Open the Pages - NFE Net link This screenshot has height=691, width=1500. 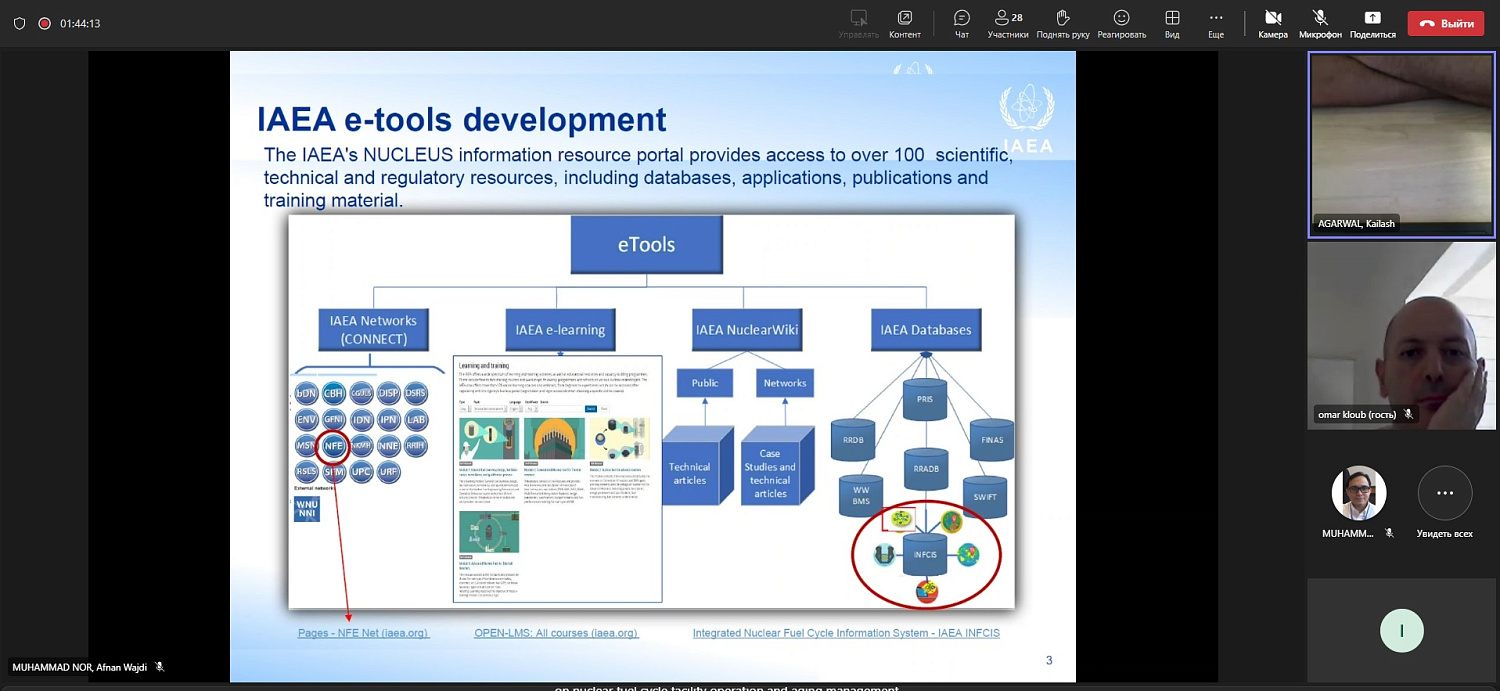(x=363, y=633)
